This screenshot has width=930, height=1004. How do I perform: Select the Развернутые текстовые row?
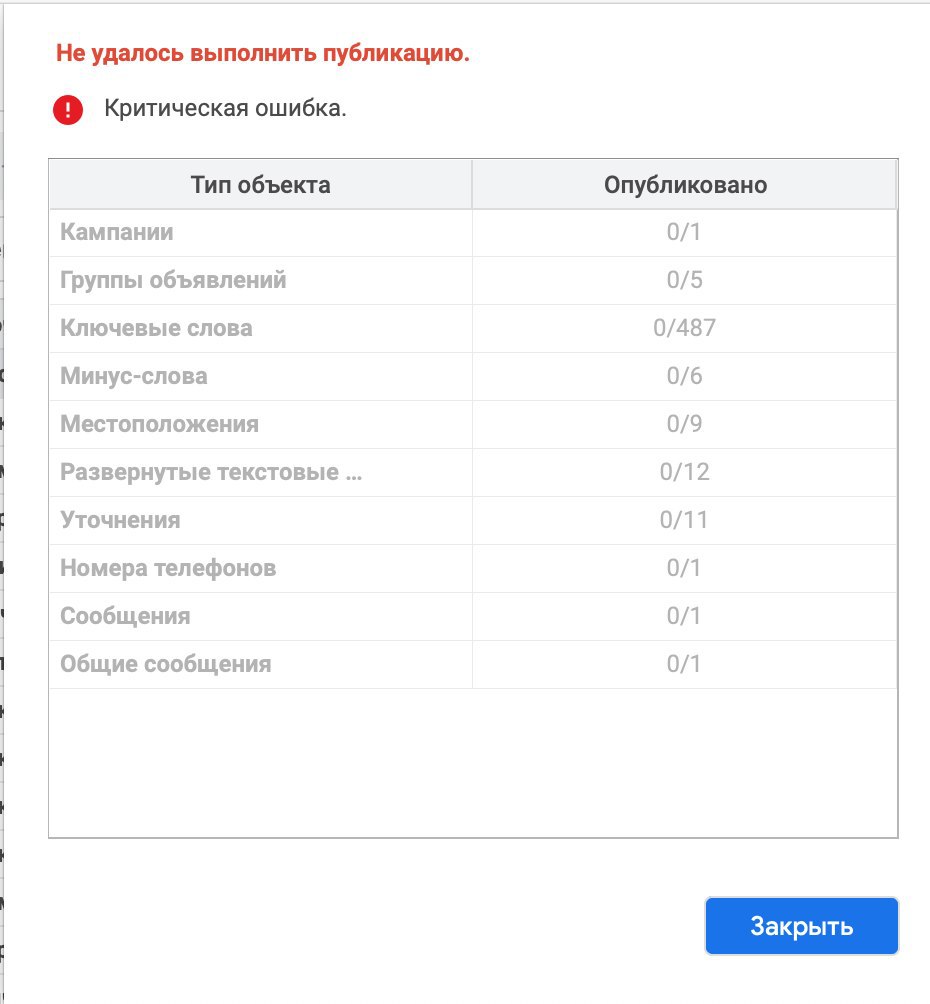tap(473, 473)
